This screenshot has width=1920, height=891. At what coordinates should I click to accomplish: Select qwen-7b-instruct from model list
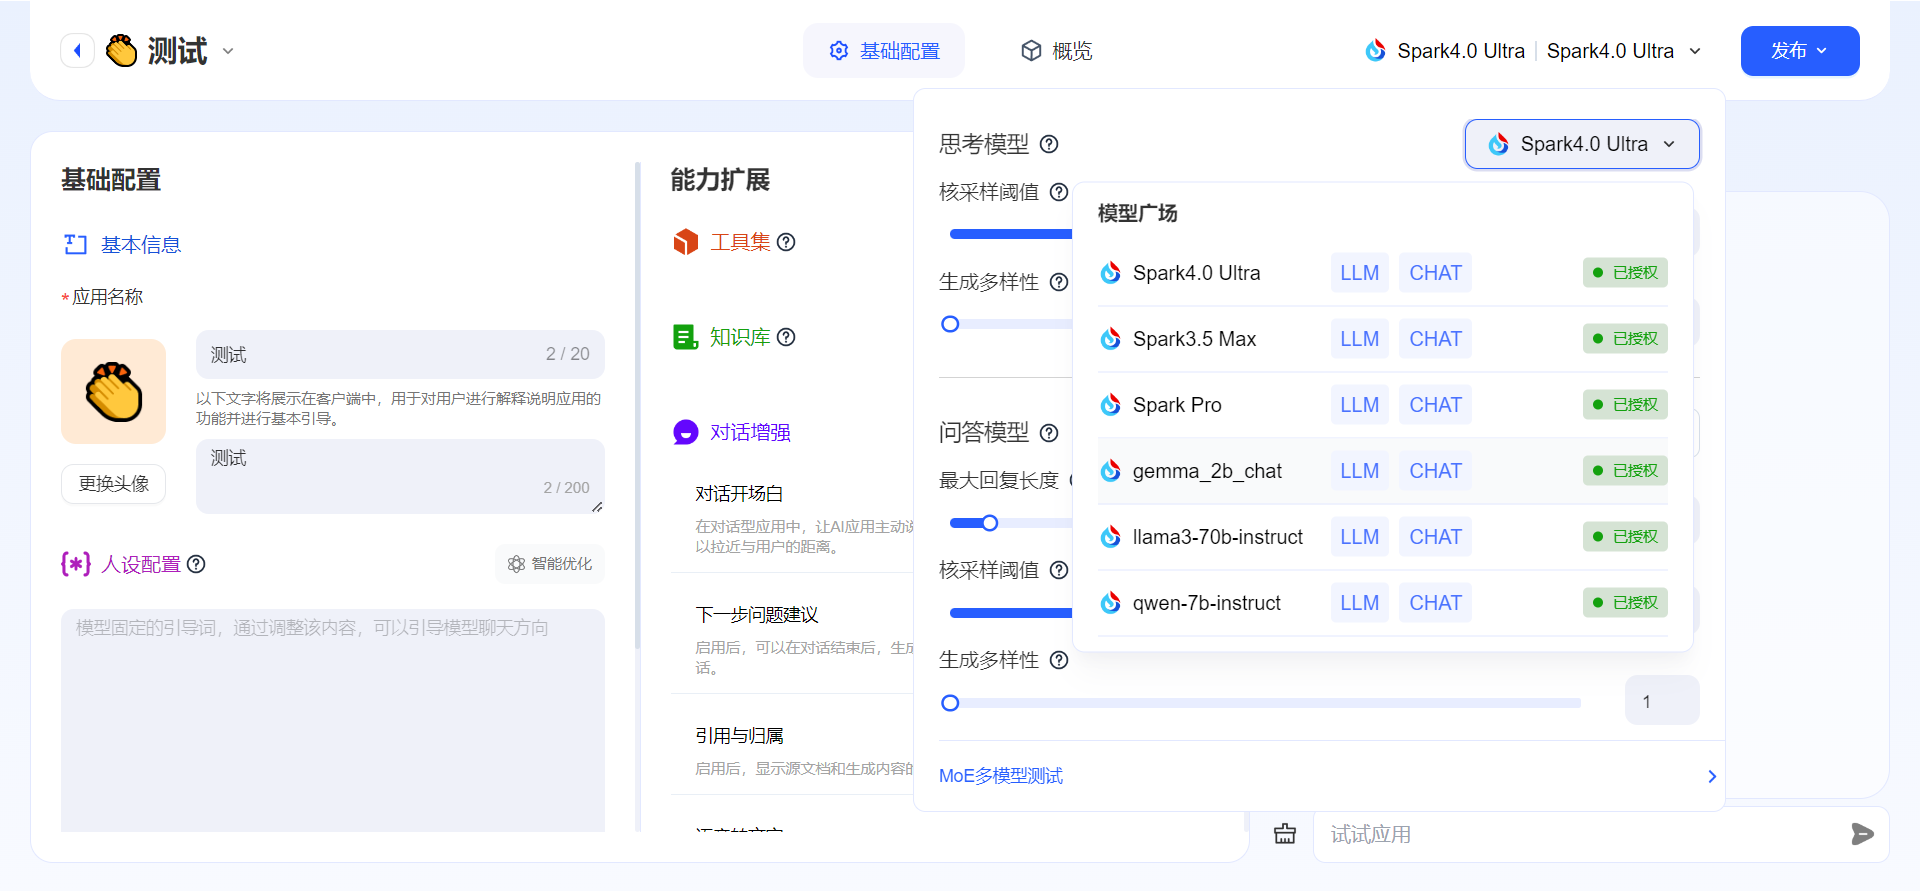tap(1383, 603)
